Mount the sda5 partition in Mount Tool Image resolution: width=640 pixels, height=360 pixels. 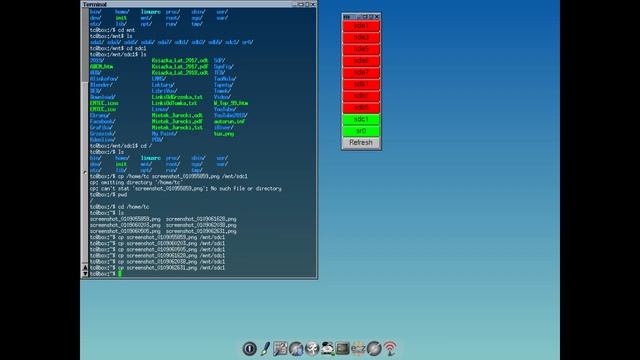[361, 49]
